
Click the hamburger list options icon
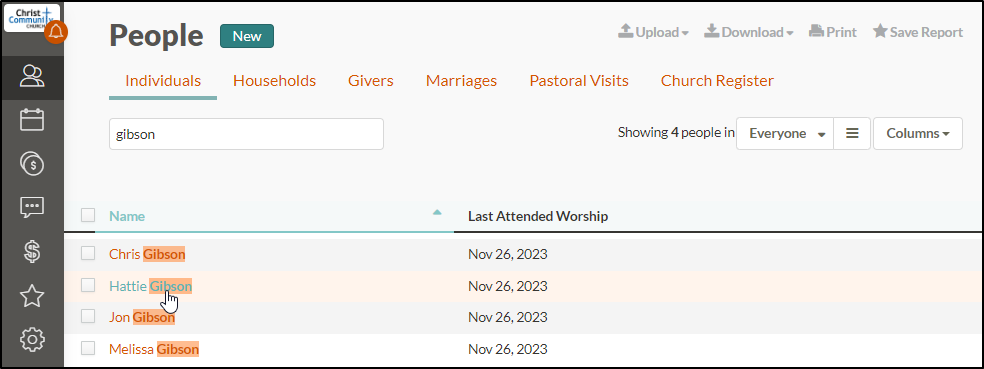[852, 134]
